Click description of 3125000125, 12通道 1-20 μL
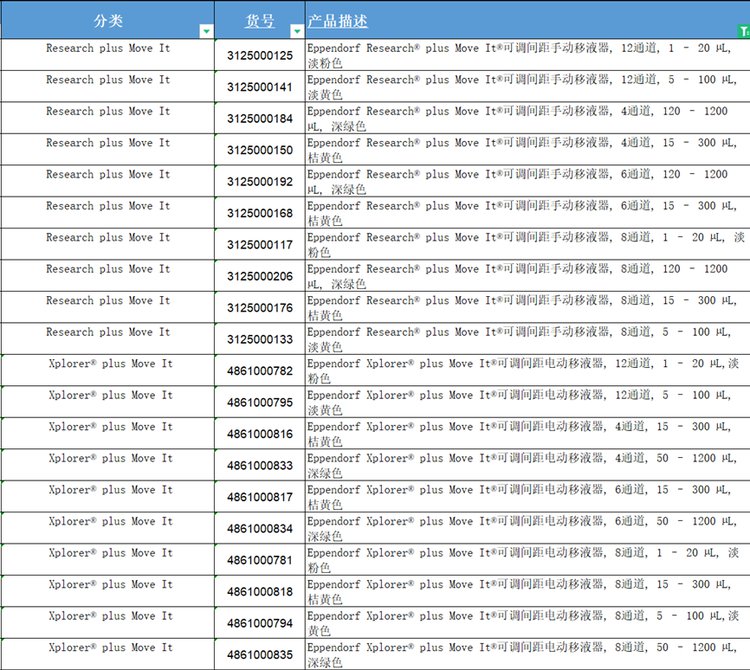The height and width of the screenshot is (670, 750). 528,55
